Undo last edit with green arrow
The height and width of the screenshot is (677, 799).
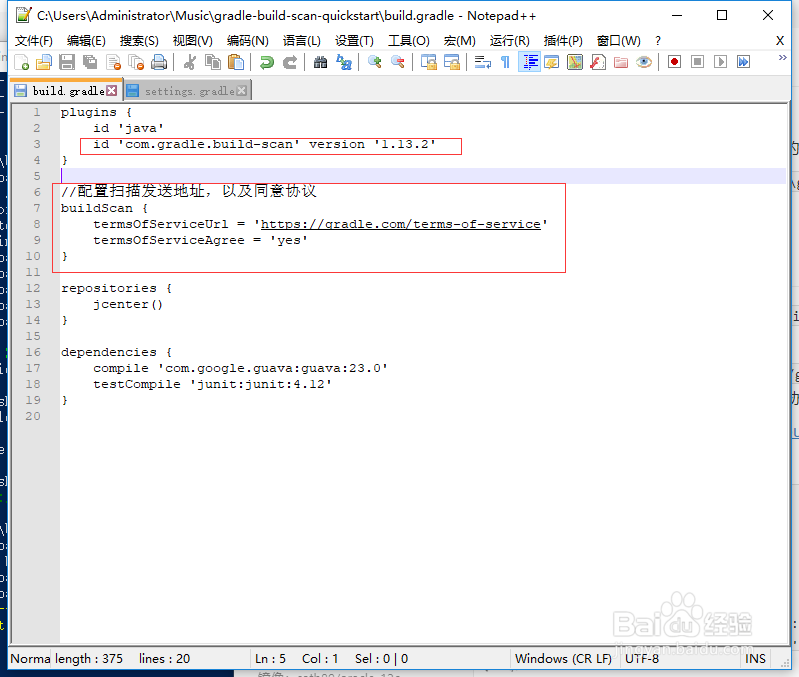267,62
